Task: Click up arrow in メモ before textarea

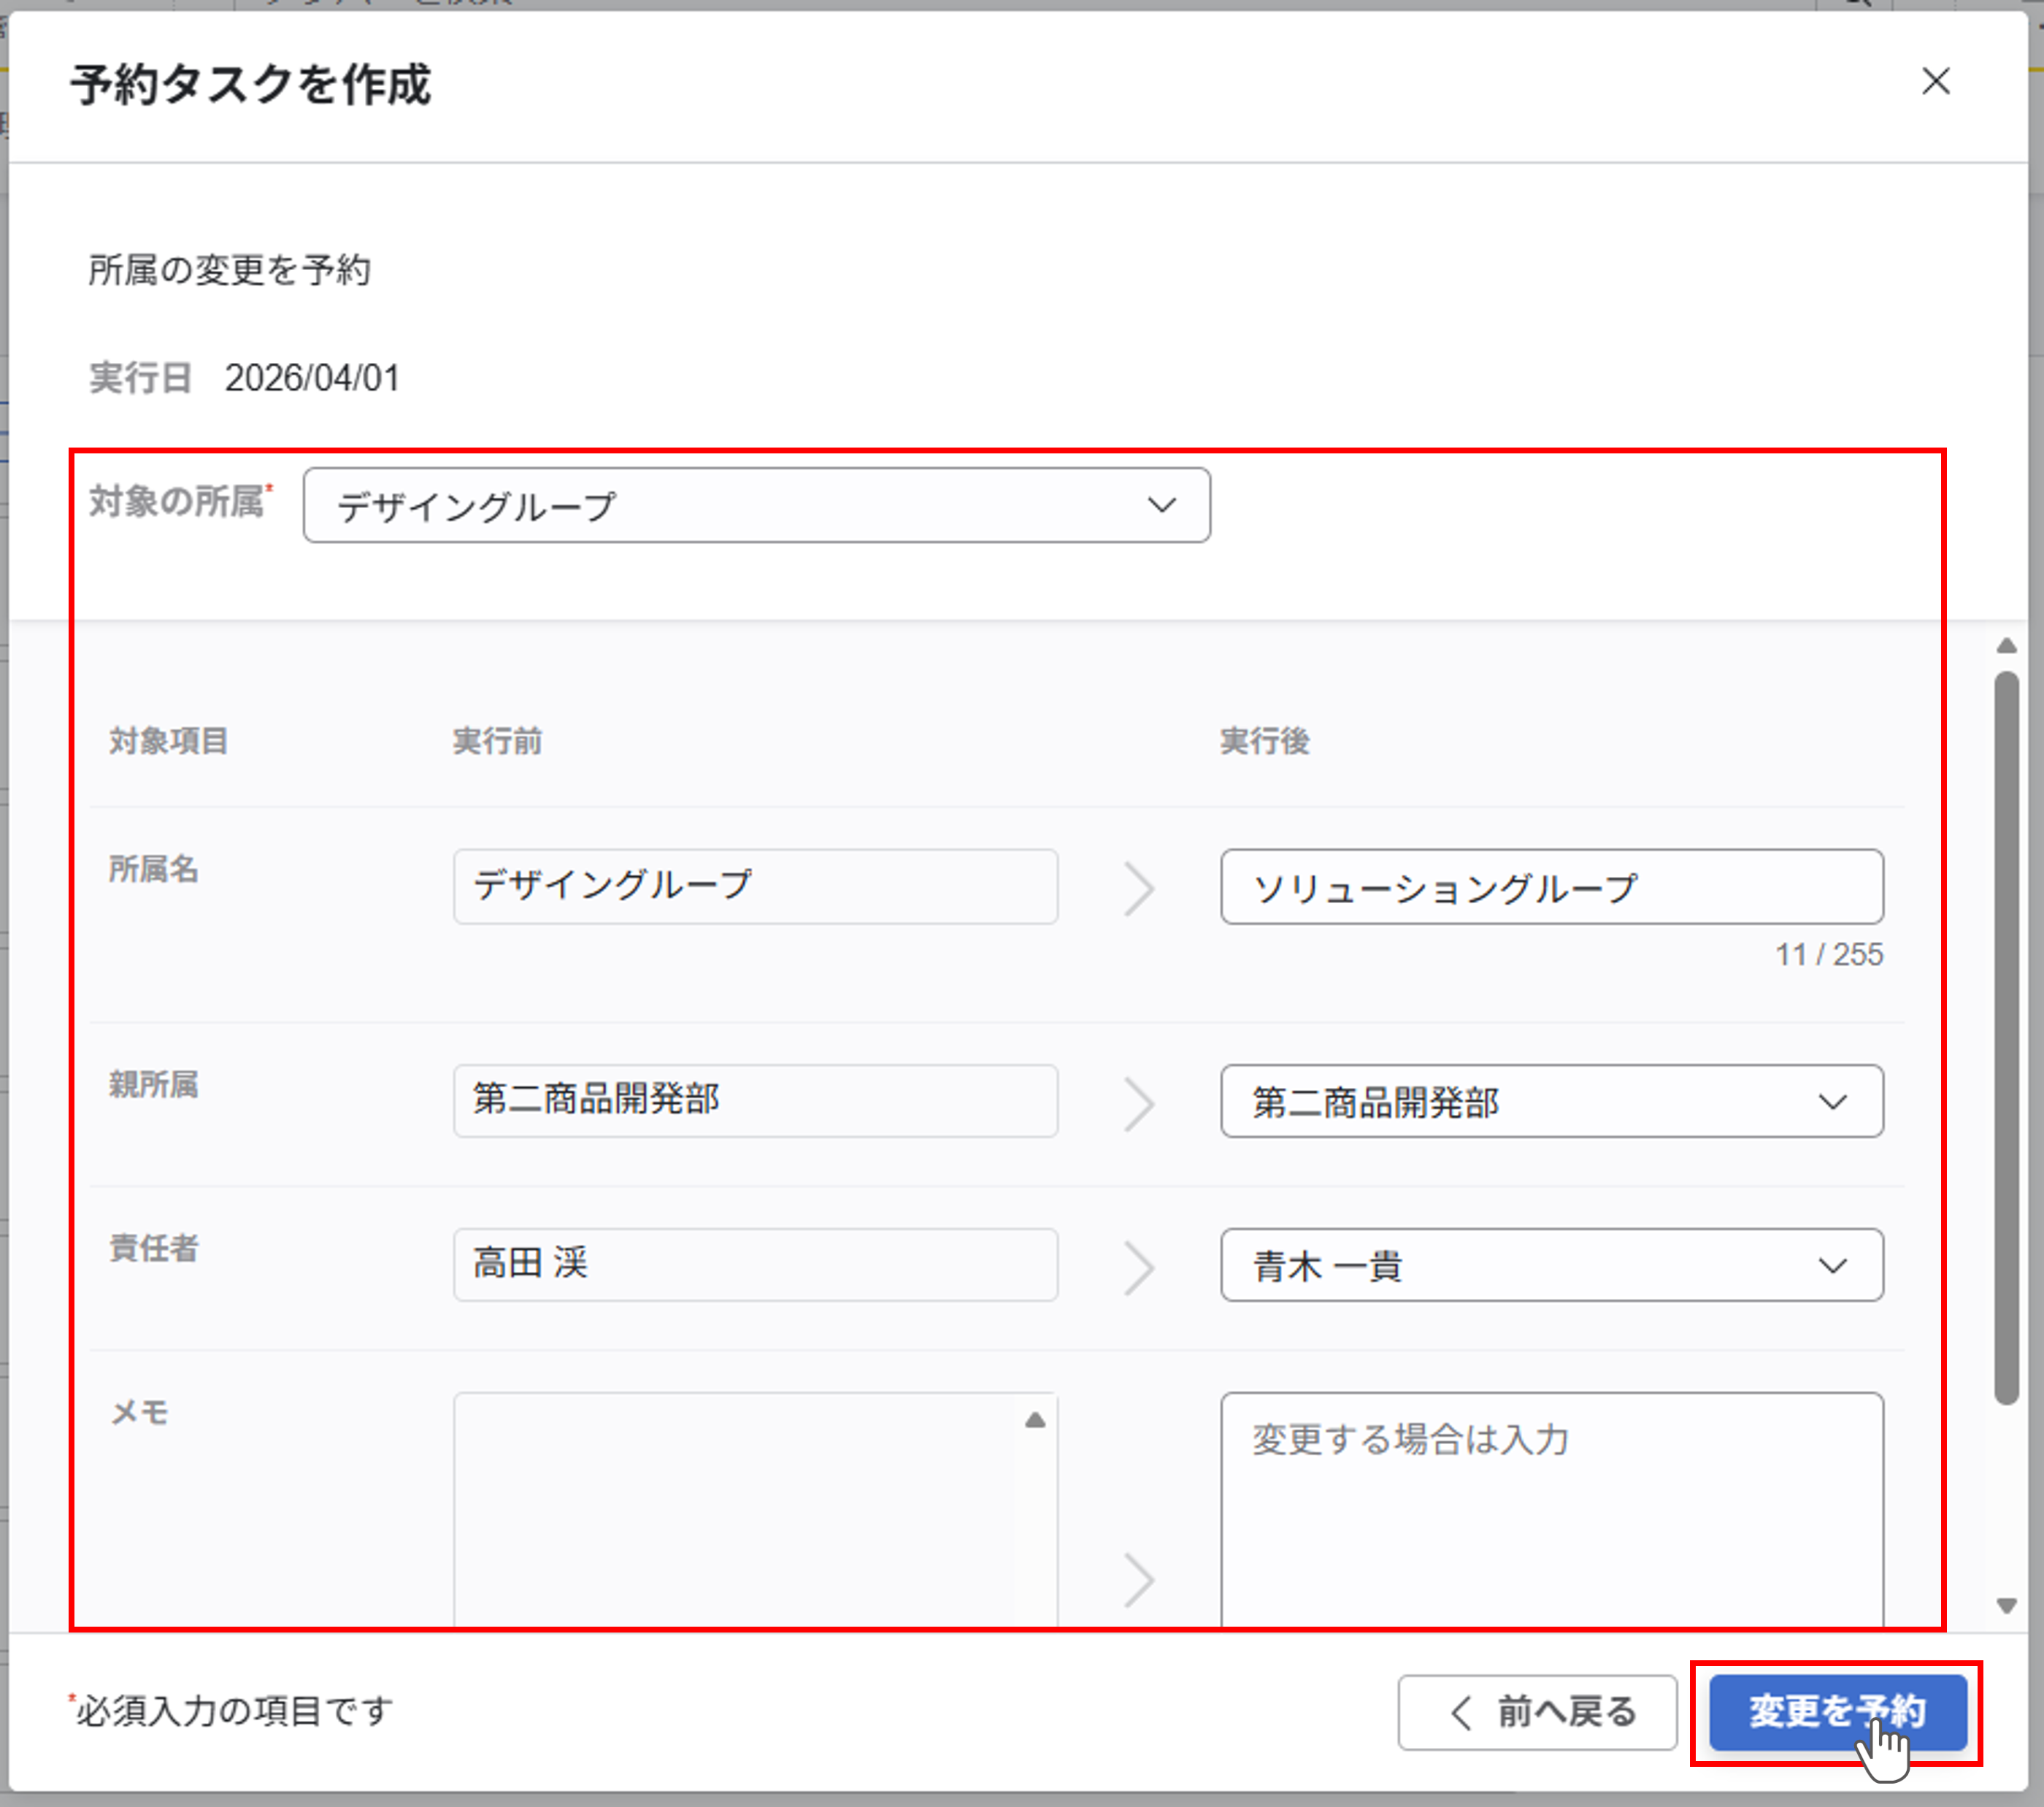Action: pyautogui.click(x=1035, y=1419)
